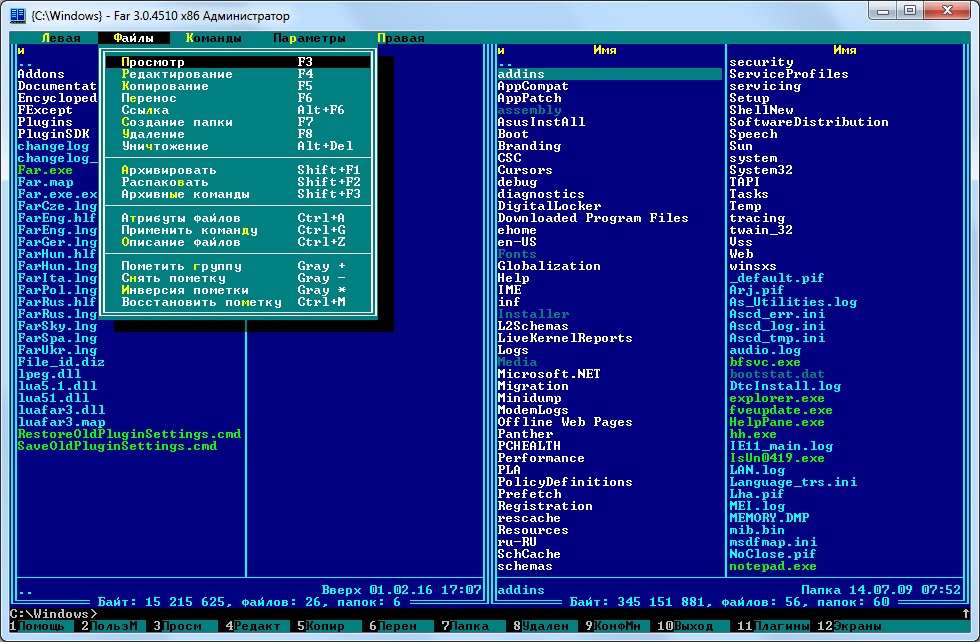980x642 pixels.
Task: Choose Удаление F8 menu entry
Action: [238, 134]
